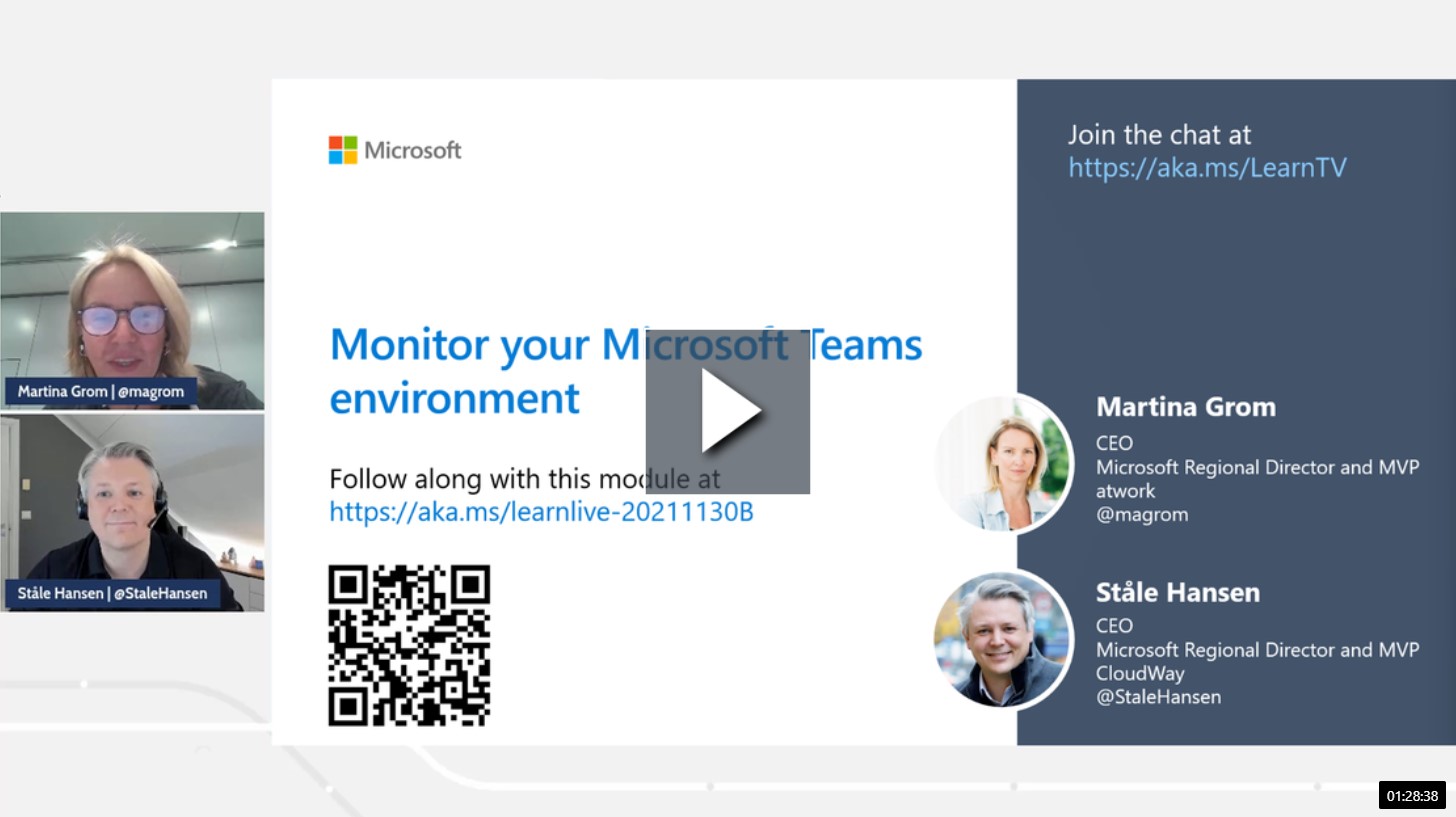Screen dimensions: 1456x817
Task: Click the 01:28:38 duration badge
Action: (x=1412, y=796)
